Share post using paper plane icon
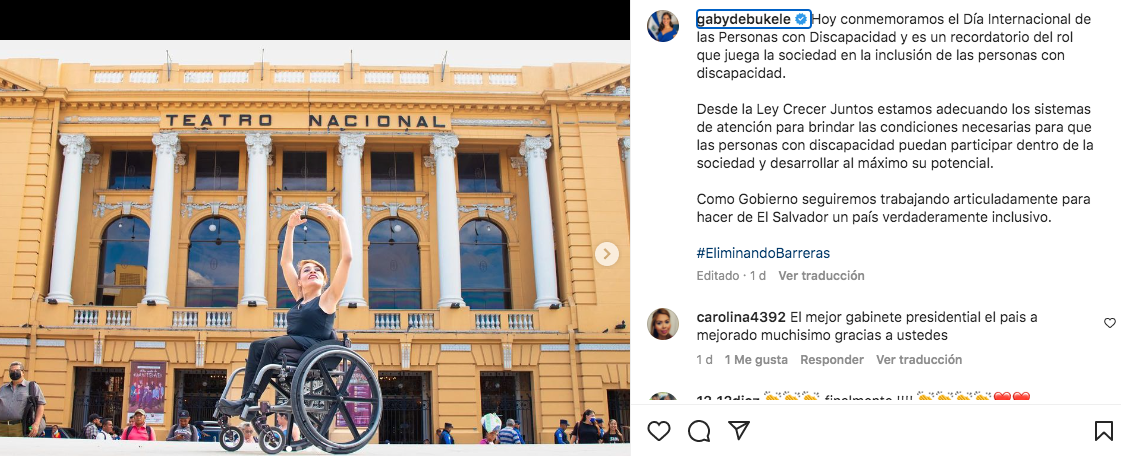Screen dimensions: 1121x456 coord(739,430)
